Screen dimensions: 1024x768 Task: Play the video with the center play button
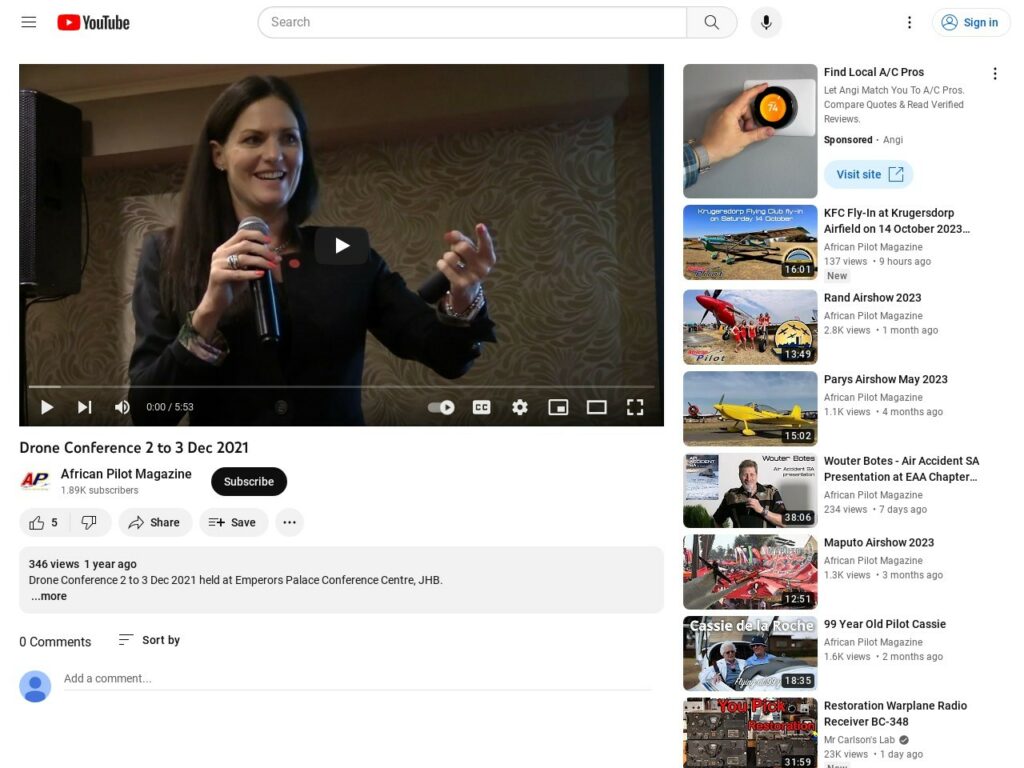pos(342,246)
